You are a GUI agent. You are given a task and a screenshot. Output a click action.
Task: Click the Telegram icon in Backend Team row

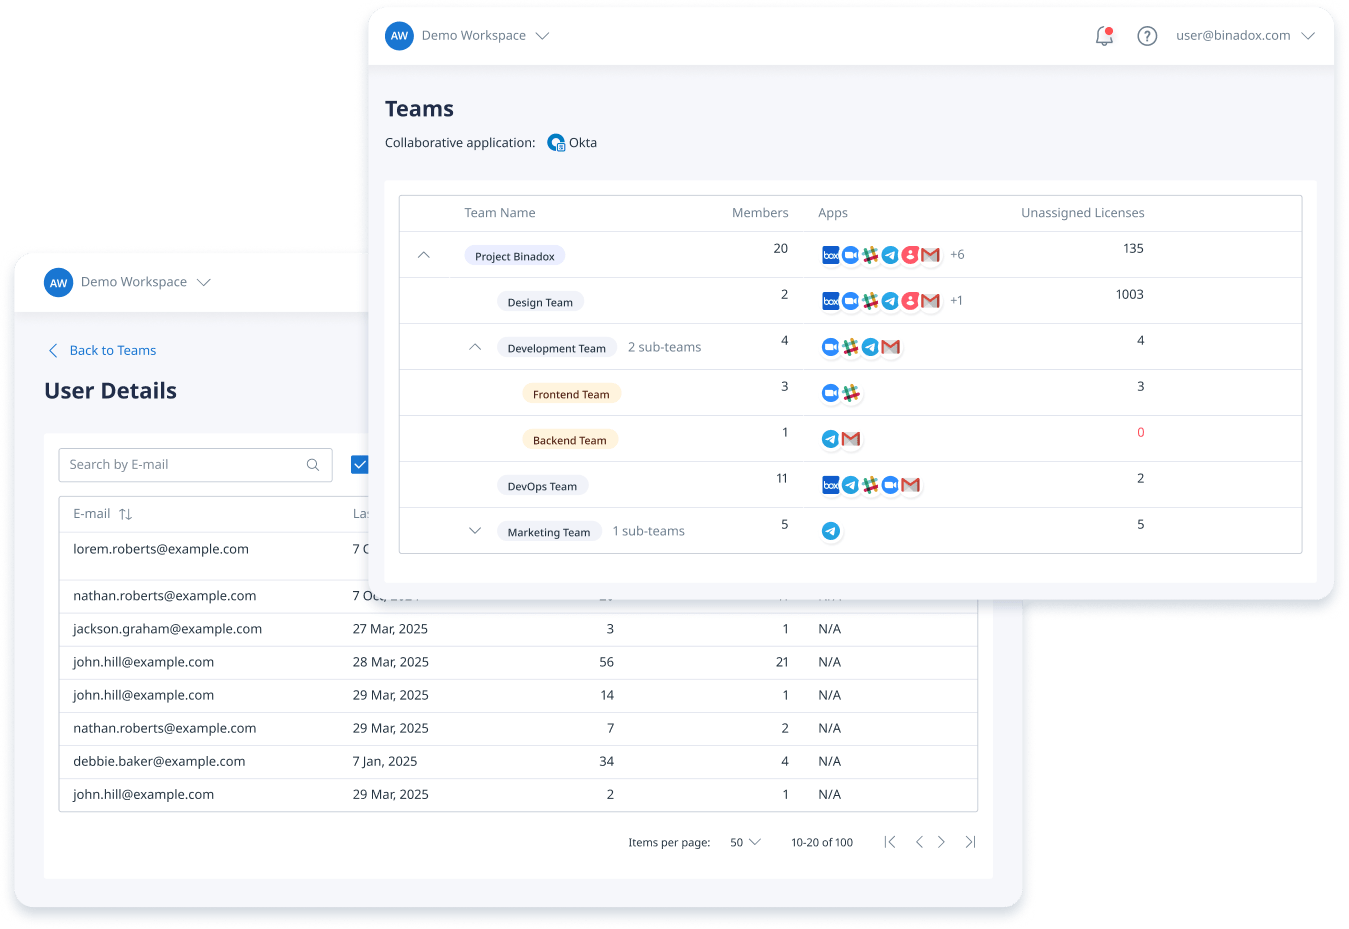click(x=830, y=439)
